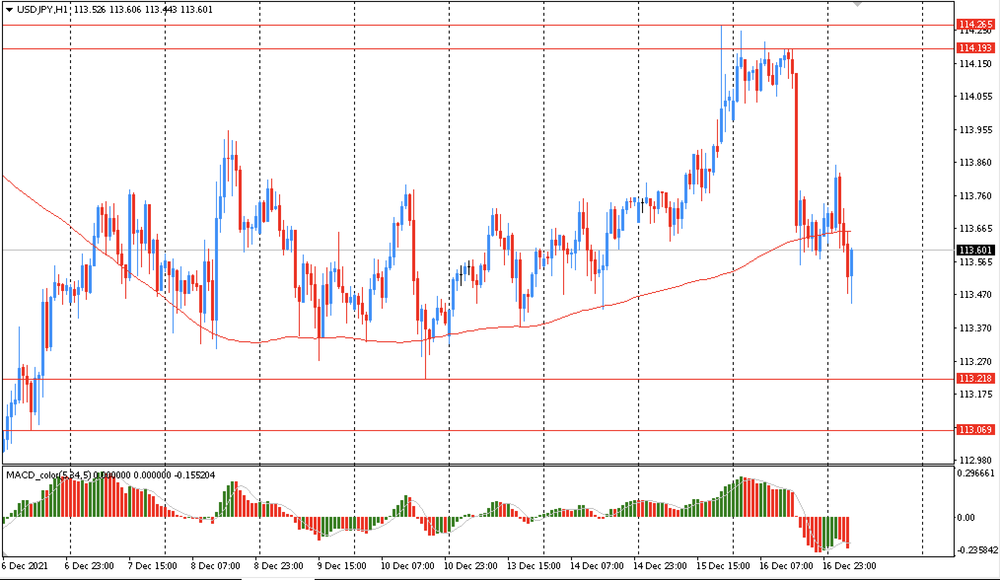The width and height of the screenshot is (1000, 580).
Task: Select the 113.069 support level label
Action: click(x=975, y=430)
